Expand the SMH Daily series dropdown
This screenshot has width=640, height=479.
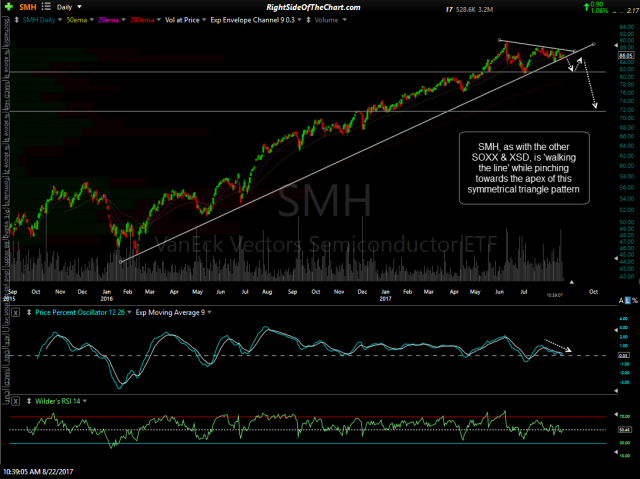coord(40,19)
